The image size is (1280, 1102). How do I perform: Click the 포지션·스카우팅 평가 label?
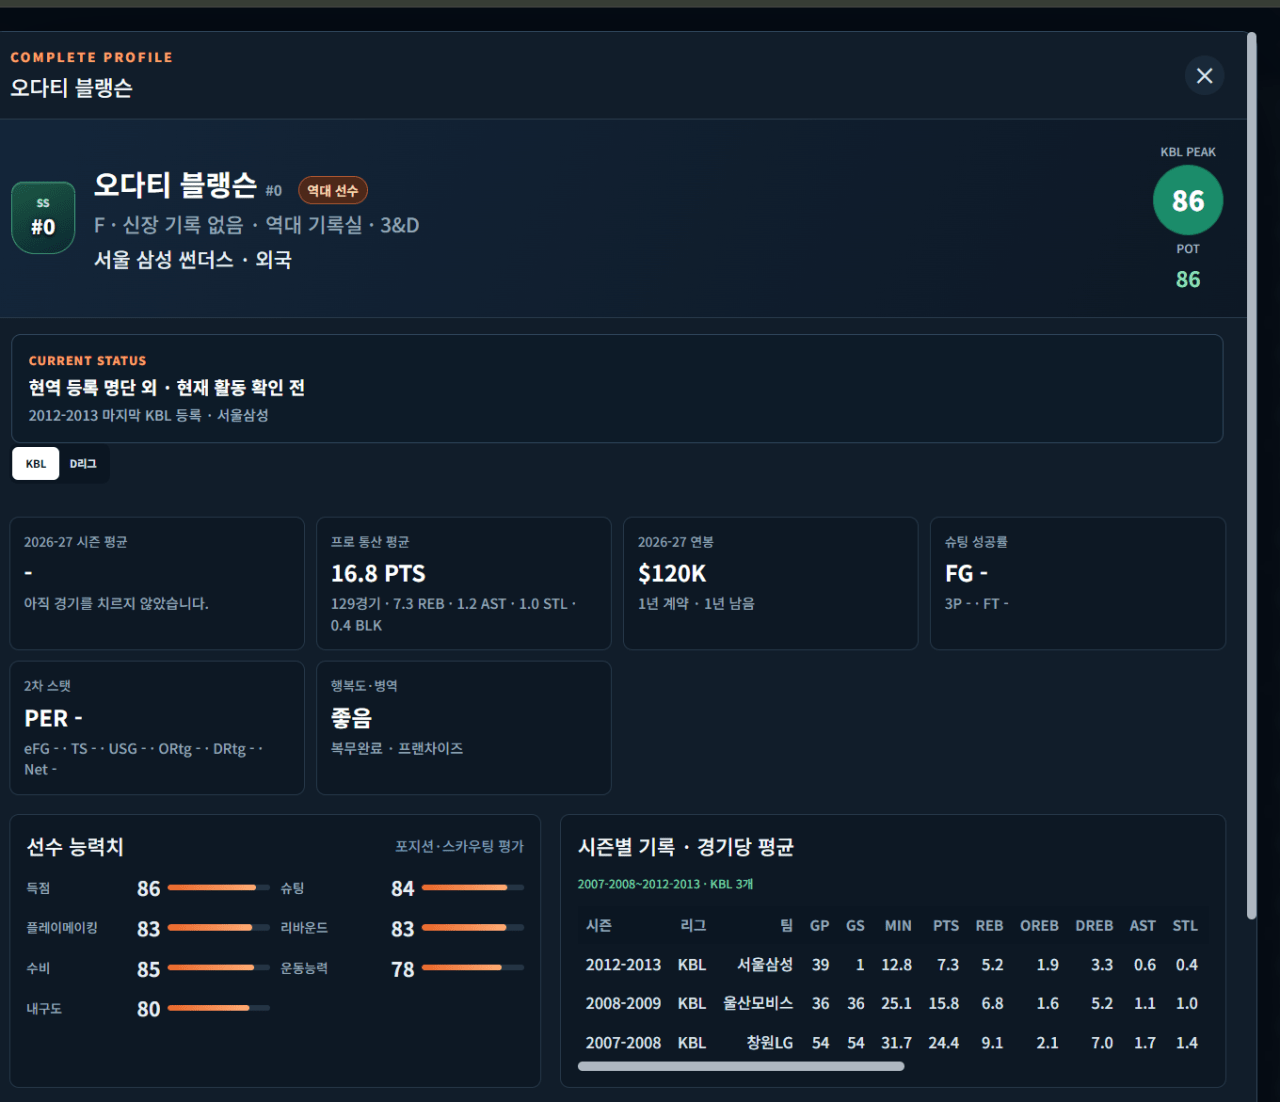click(x=459, y=847)
